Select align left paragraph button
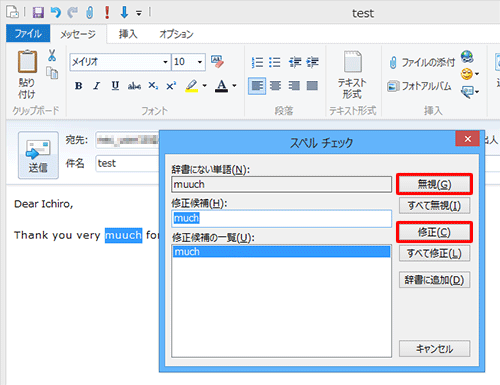Screen dimensions: 500x385 [x=257, y=86]
